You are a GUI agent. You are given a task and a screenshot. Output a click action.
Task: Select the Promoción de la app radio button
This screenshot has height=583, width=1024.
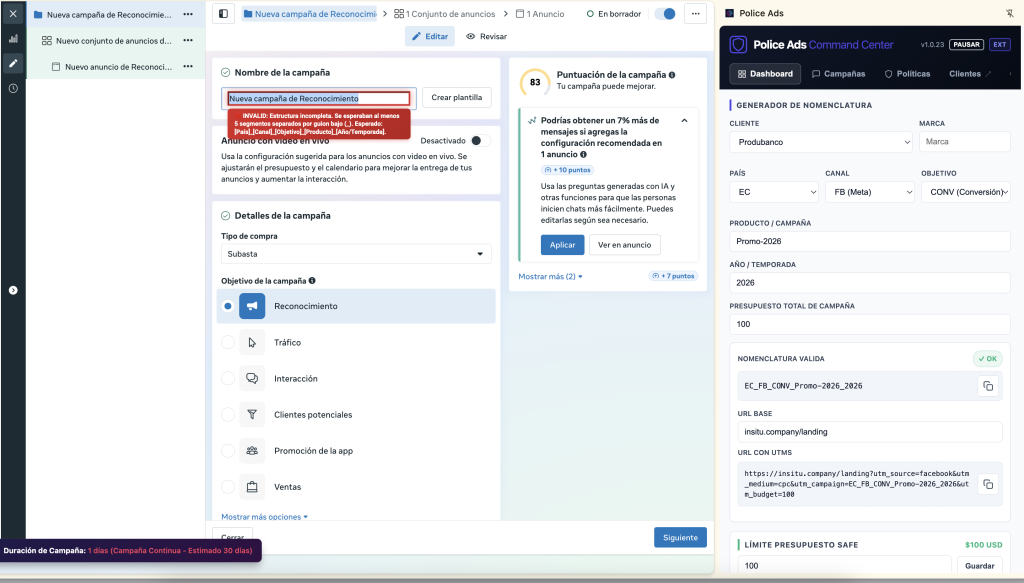[227, 450]
